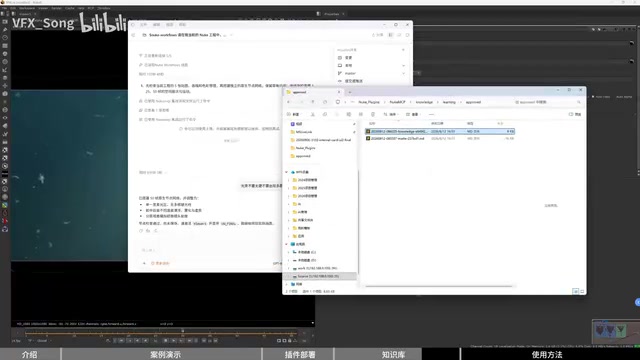Sort files by the Name column header

coord(372,123)
